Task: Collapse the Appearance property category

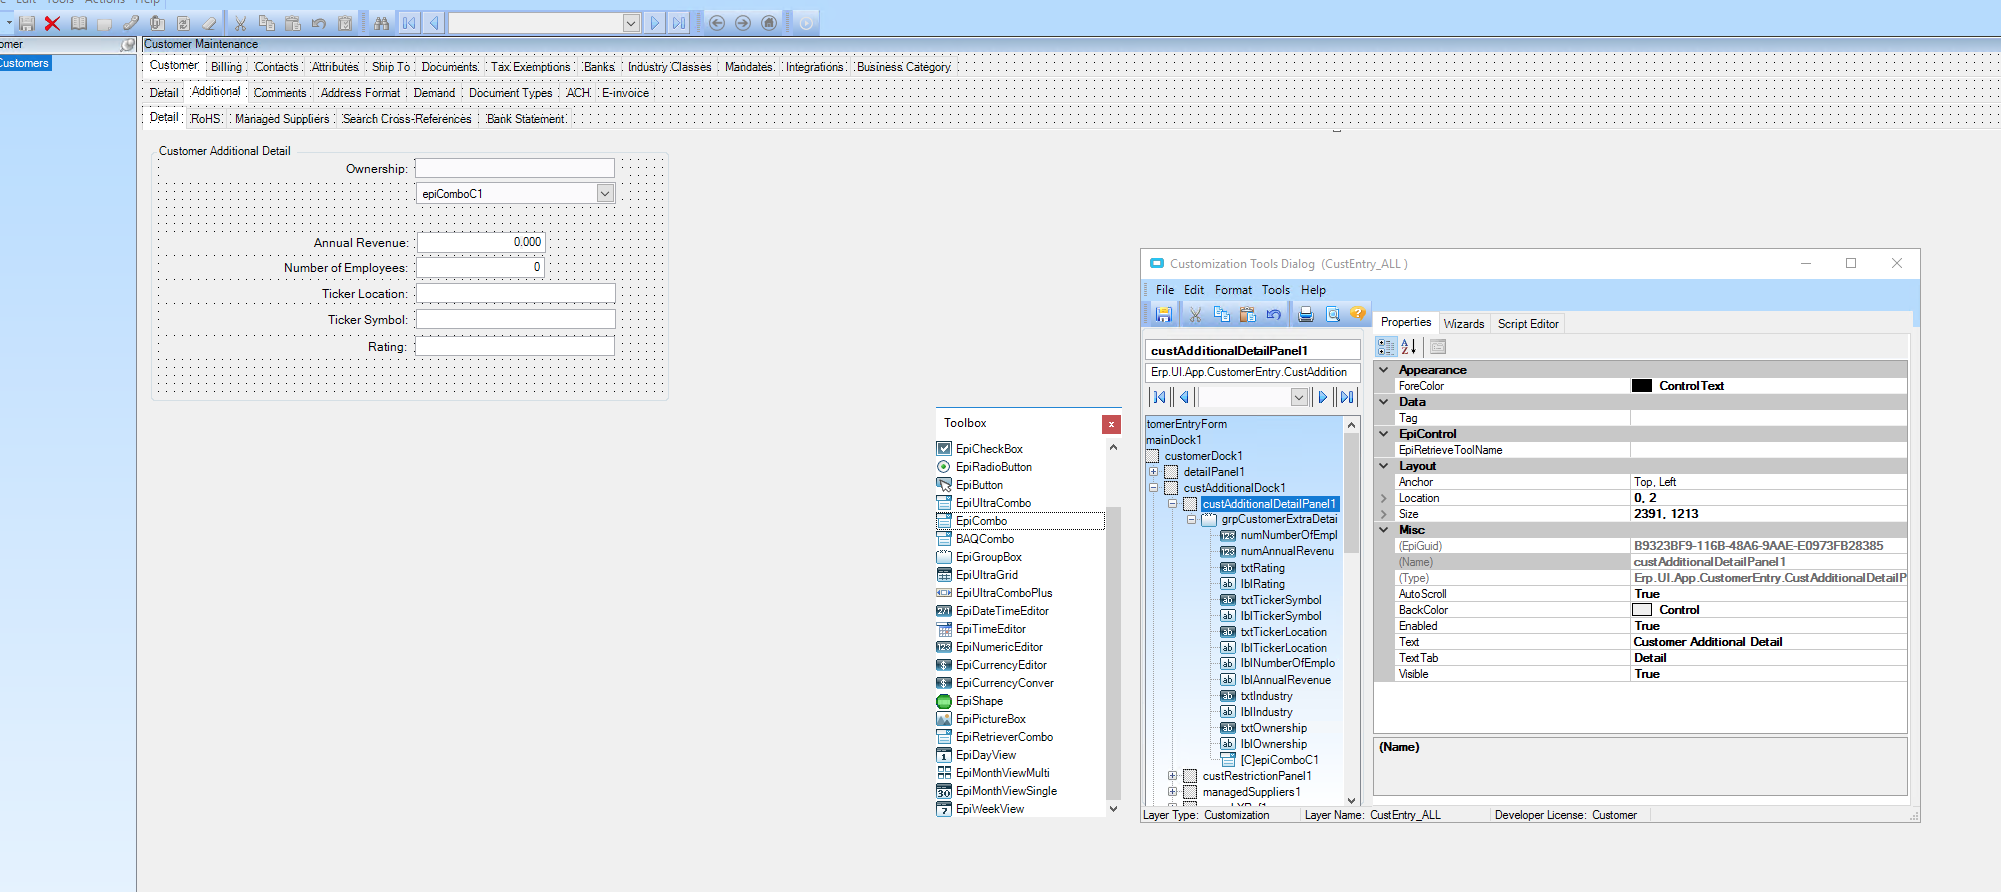Action: [x=1384, y=370]
